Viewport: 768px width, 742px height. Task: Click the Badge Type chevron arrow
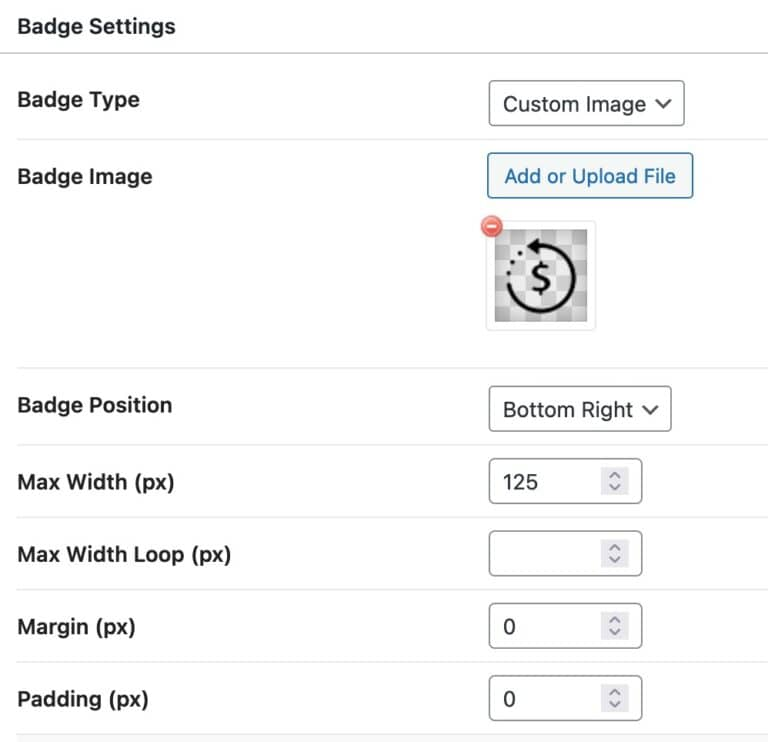[663, 104]
